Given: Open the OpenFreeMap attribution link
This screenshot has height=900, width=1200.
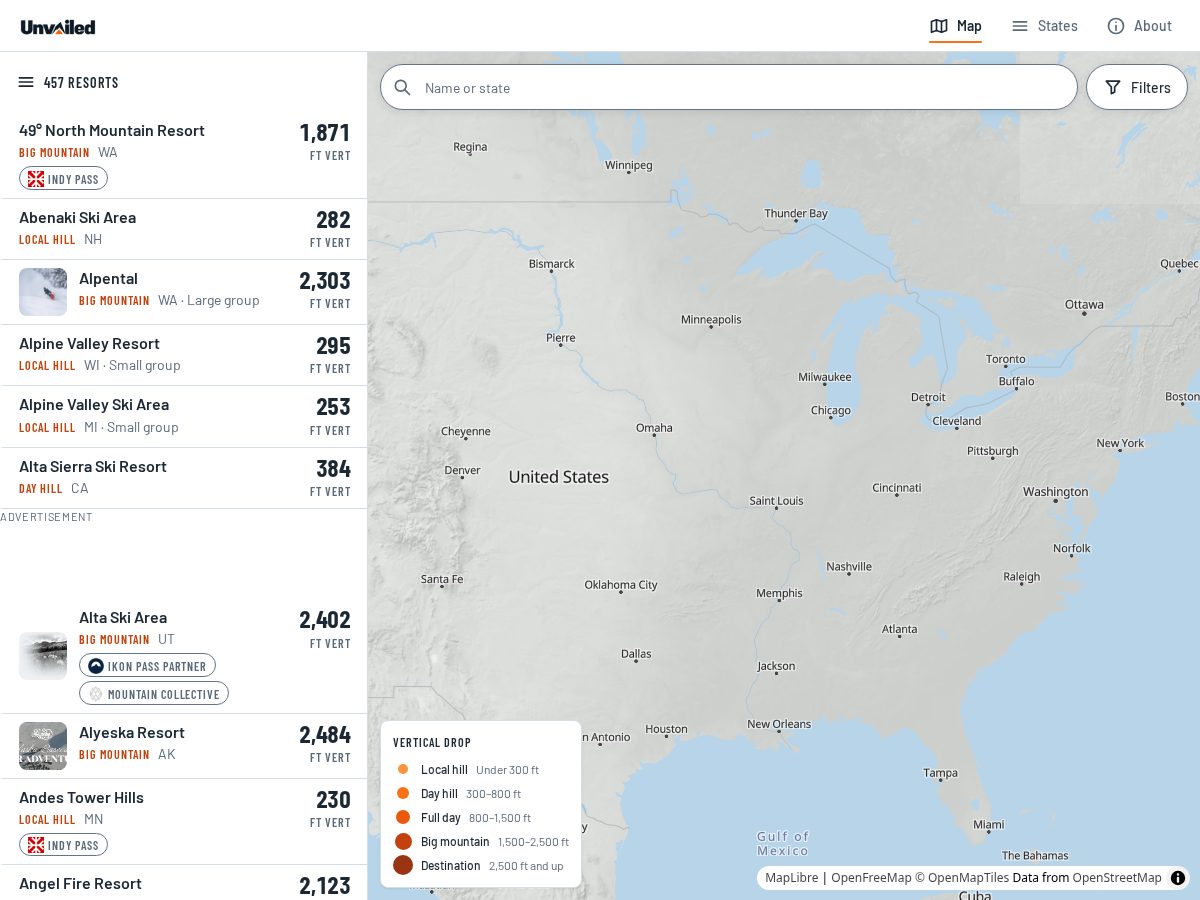Looking at the screenshot, I should [871, 878].
